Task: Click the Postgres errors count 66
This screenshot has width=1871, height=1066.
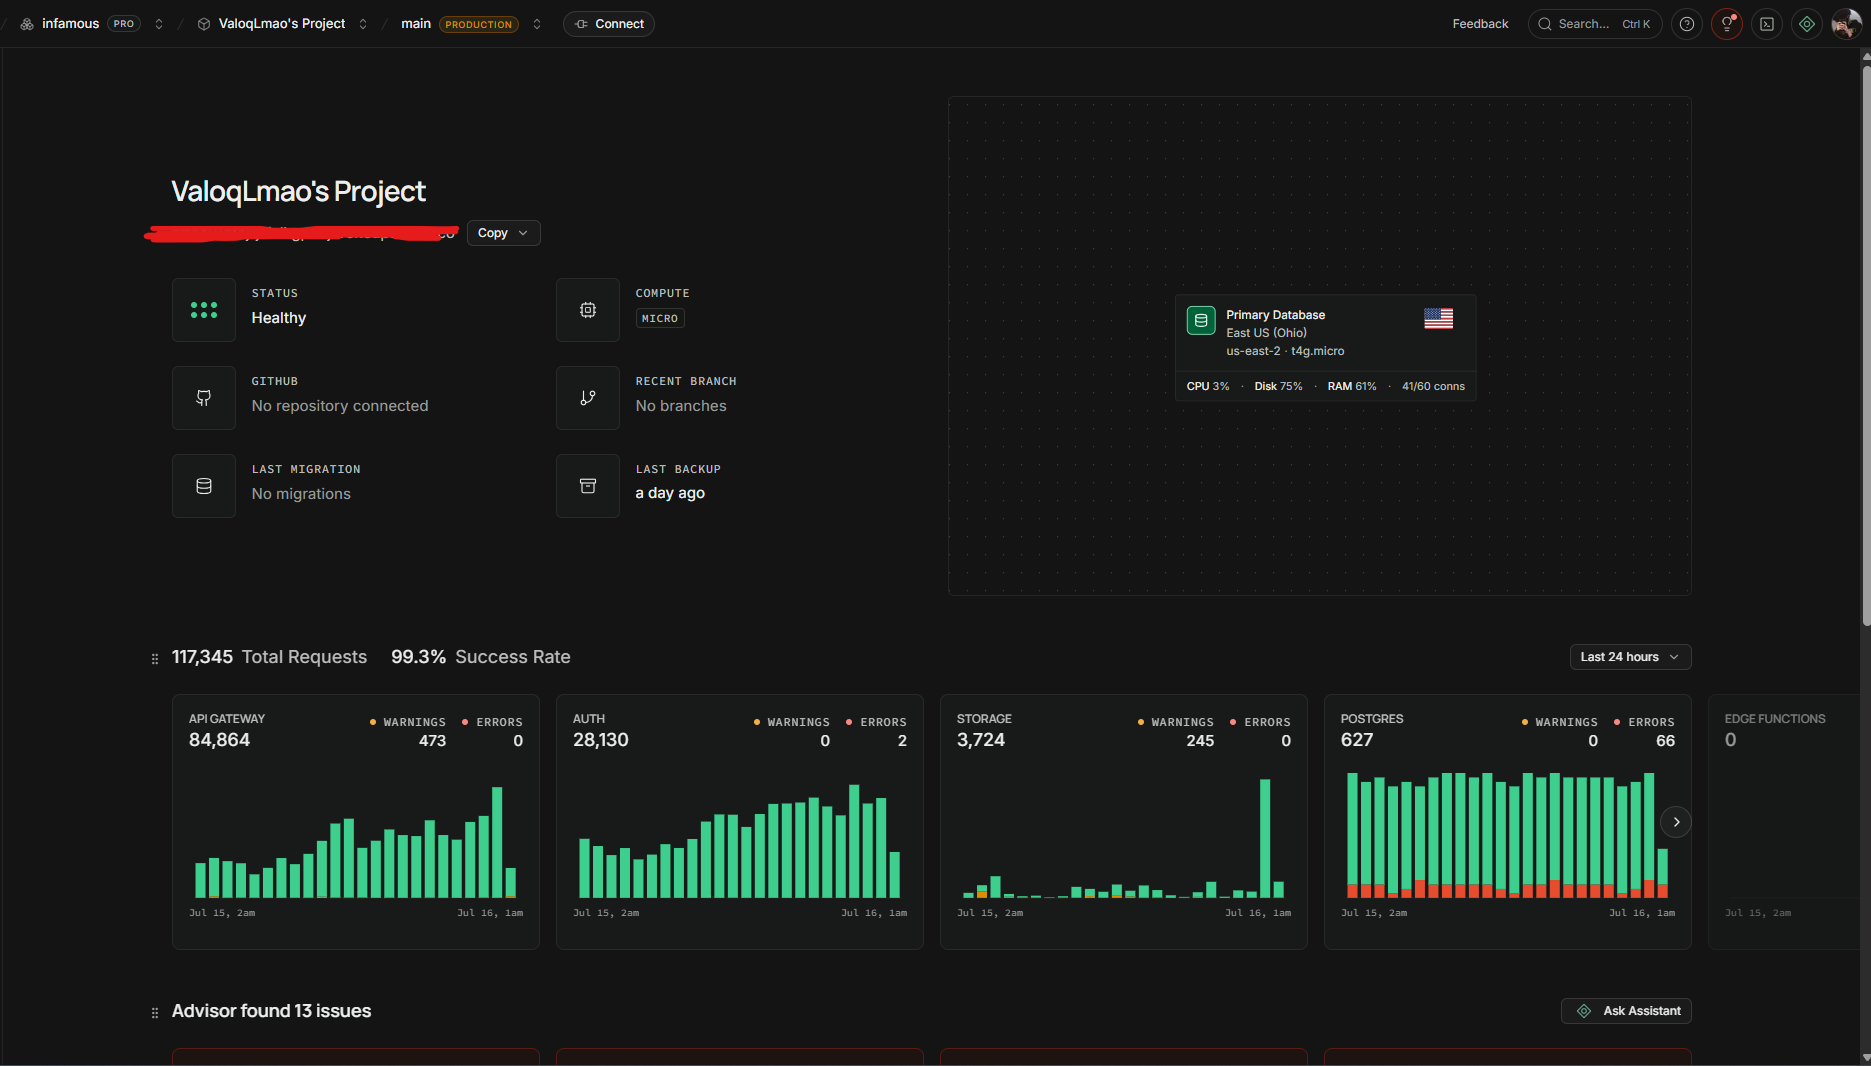Action: 1665,741
